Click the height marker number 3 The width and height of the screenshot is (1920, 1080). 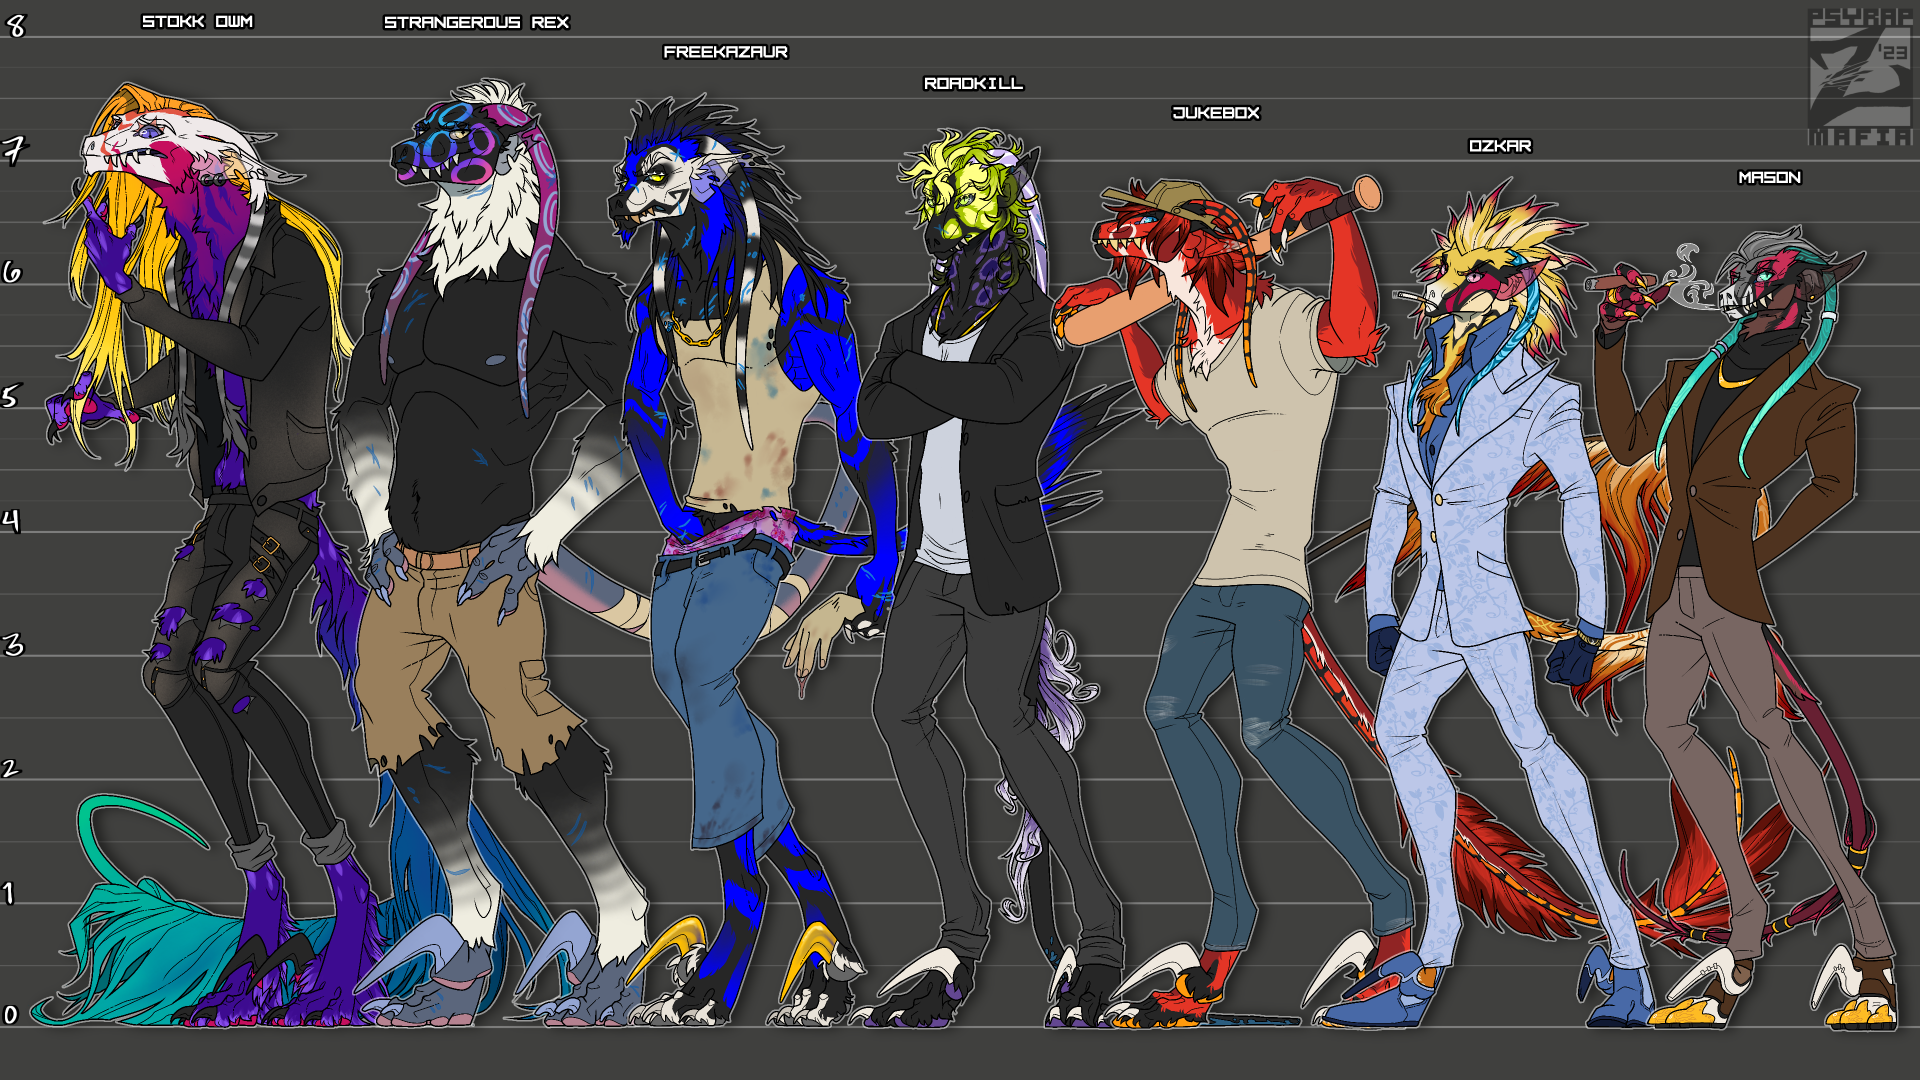pyautogui.click(x=13, y=645)
